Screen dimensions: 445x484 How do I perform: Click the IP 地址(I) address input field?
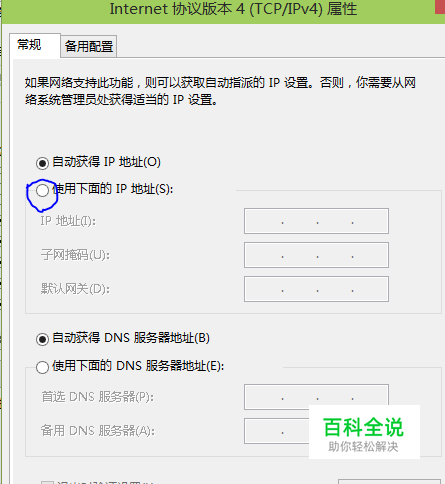pos(316,221)
